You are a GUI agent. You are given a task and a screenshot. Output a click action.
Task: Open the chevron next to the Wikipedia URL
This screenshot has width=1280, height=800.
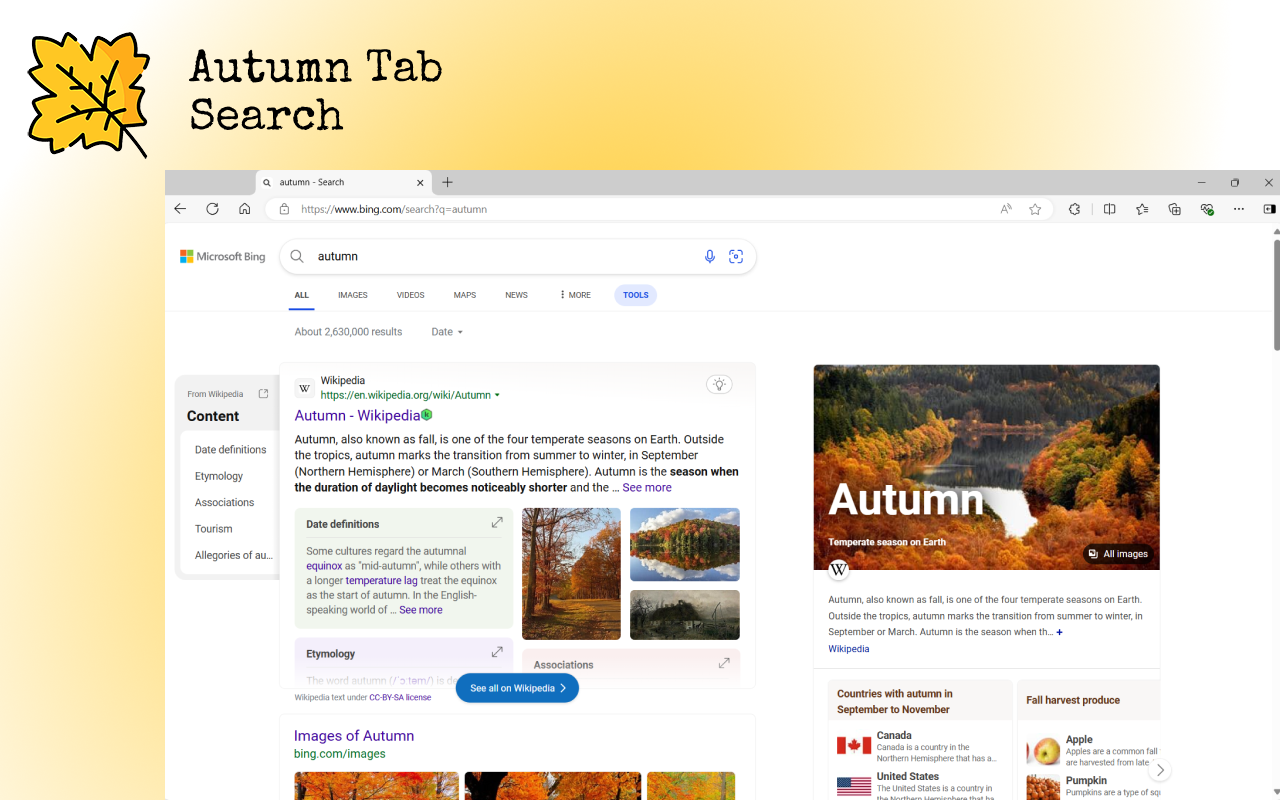497,394
